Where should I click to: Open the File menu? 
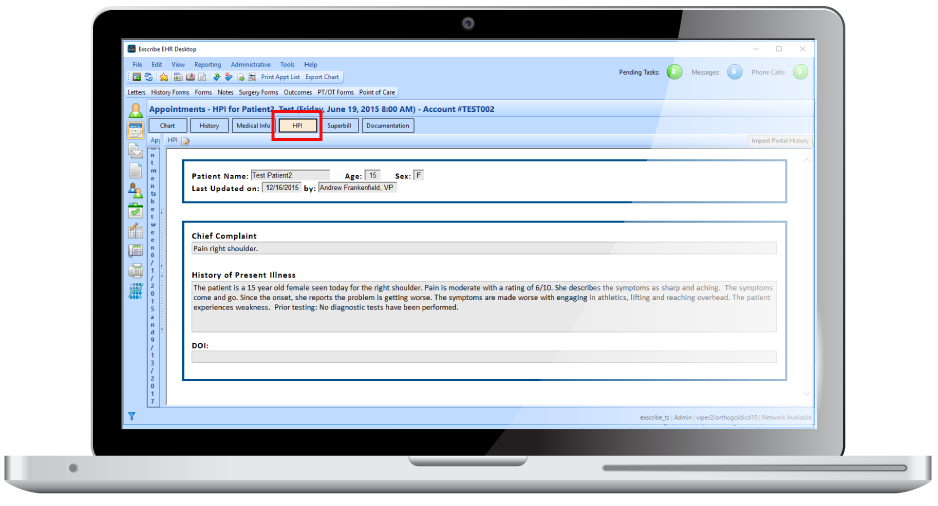(x=138, y=65)
